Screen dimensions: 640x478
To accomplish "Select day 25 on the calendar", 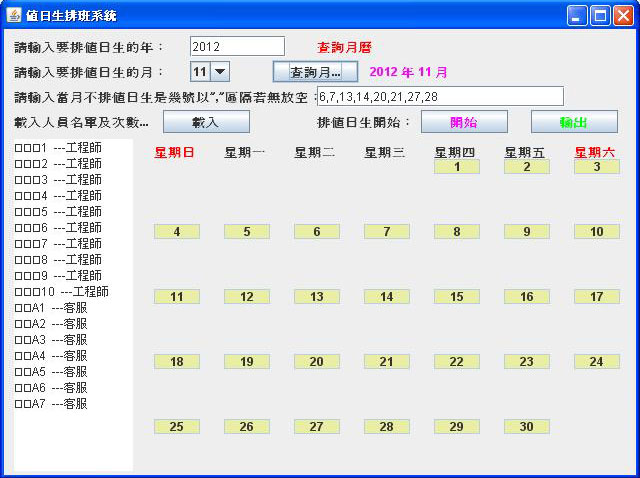I will [177, 427].
